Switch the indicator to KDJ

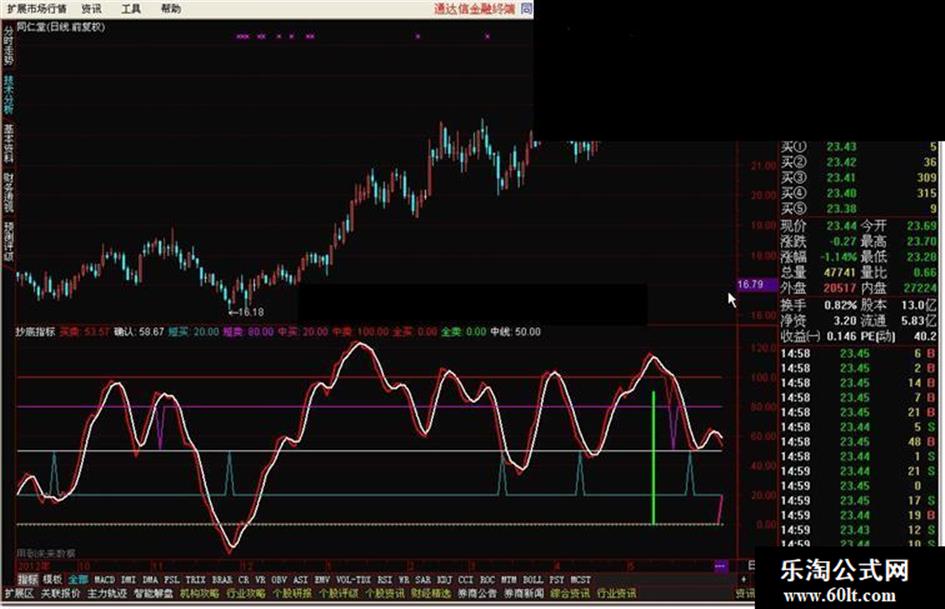444,579
